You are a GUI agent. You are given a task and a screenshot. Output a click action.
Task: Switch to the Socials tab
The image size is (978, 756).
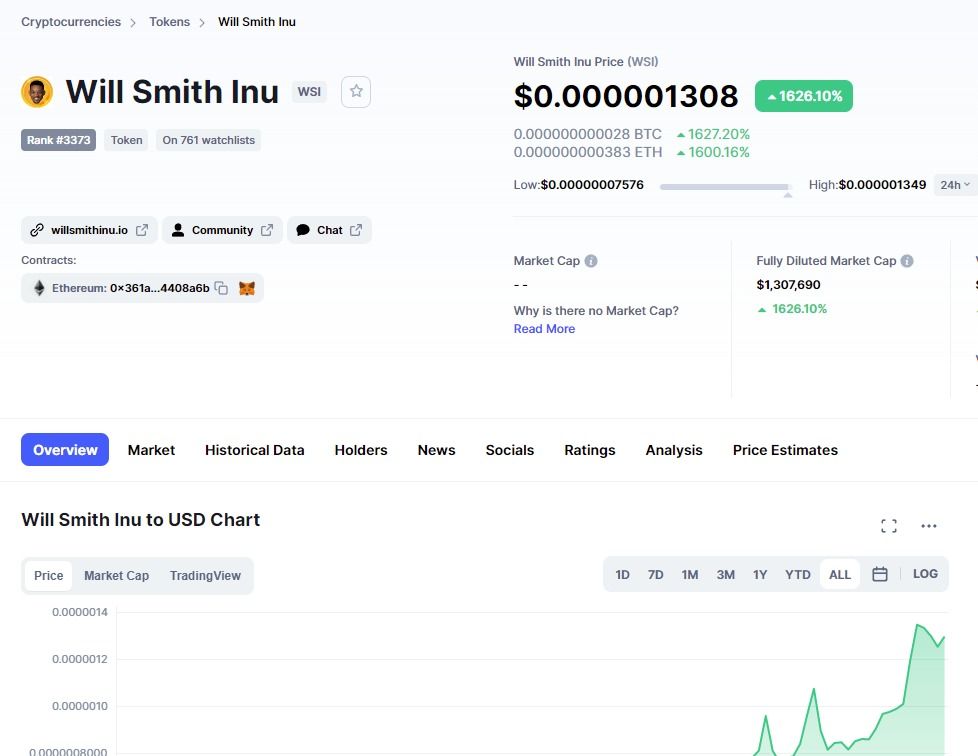pos(510,450)
